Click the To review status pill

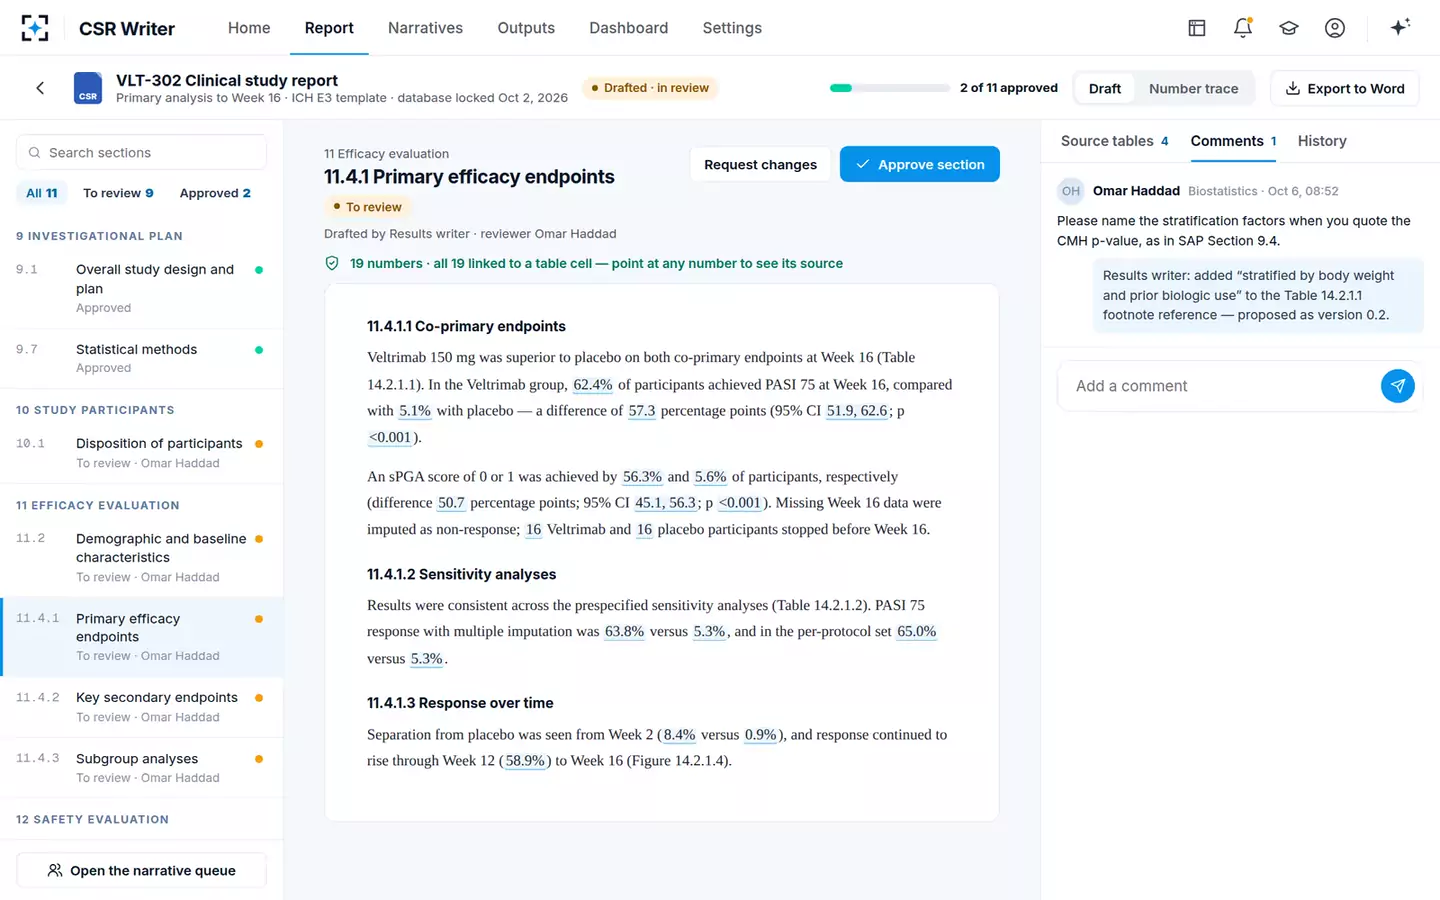click(x=367, y=207)
